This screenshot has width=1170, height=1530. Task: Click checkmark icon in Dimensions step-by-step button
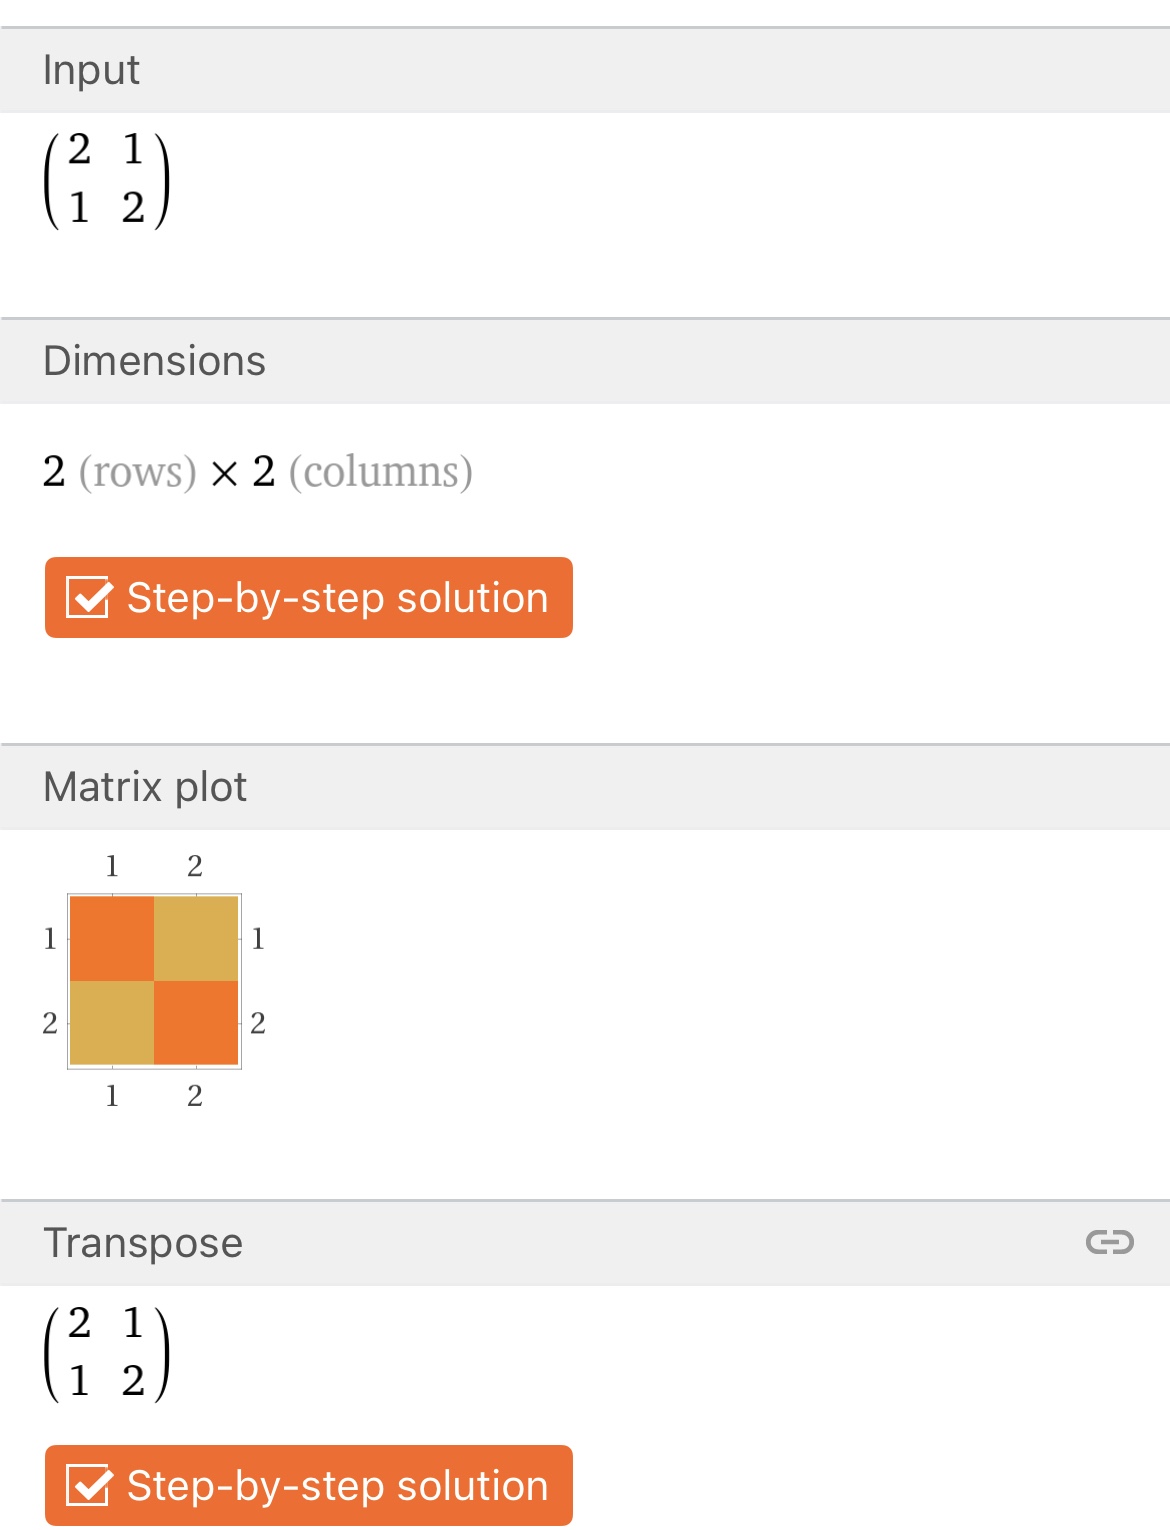[88, 597]
